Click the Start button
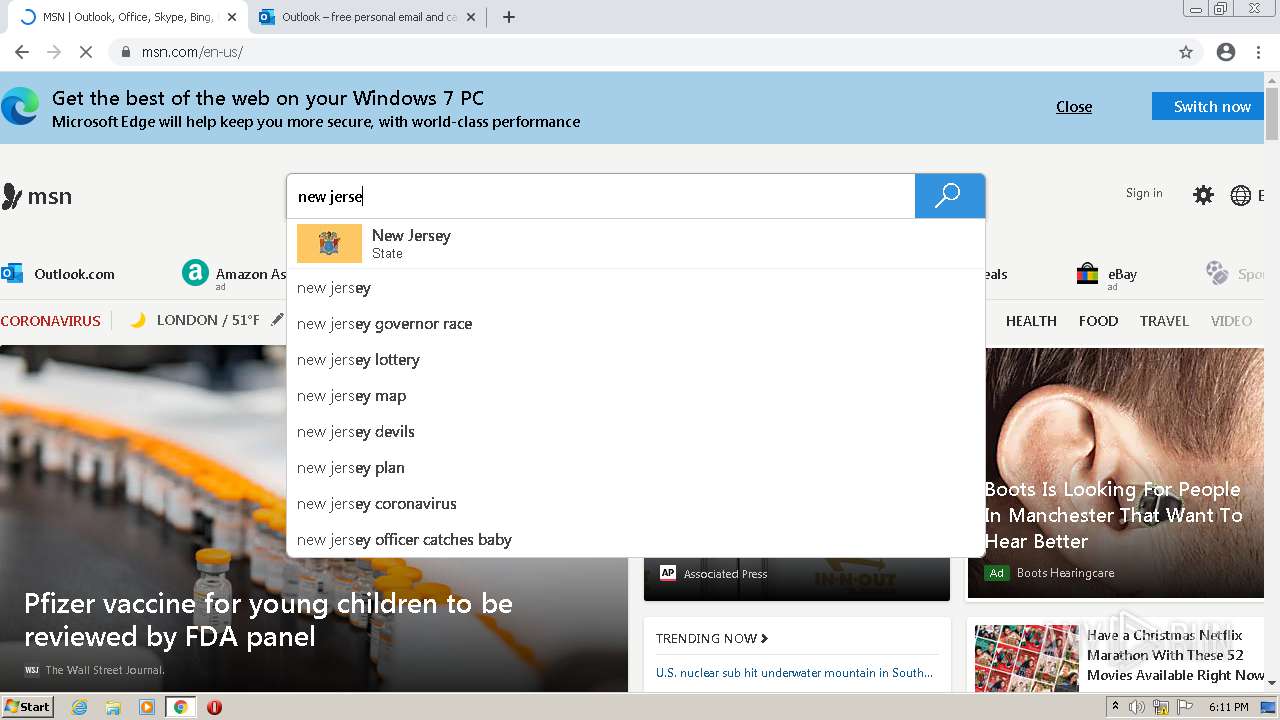This screenshot has width=1280, height=720. [27, 706]
